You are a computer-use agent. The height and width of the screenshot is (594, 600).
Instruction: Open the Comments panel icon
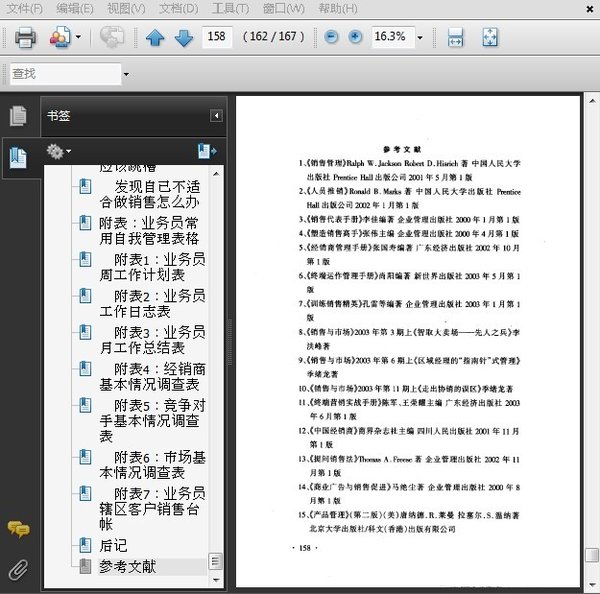point(18,529)
